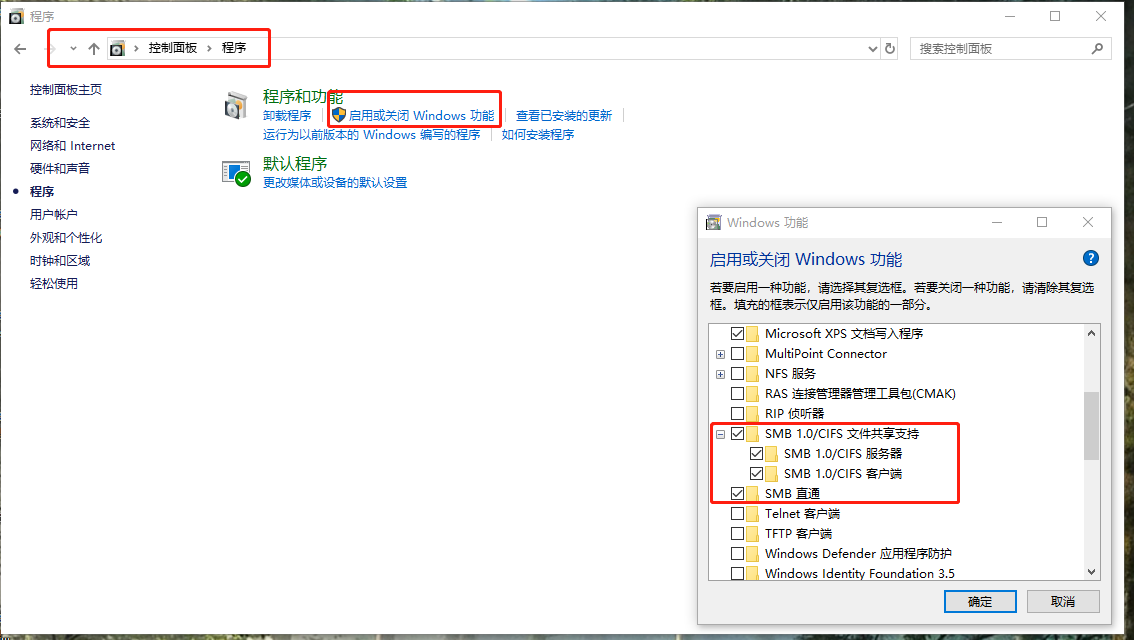This screenshot has height=640, width=1134.
Task: Select the Microsoft XPS 文档写入程序 folder icon
Action: pyautogui.click(x=753, y=333)
